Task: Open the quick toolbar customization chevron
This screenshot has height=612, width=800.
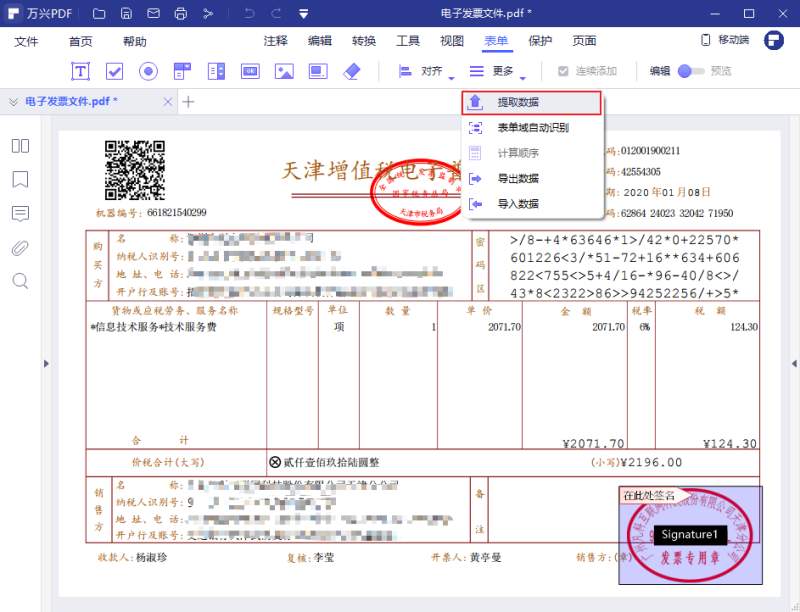Action: click(302, 13)
